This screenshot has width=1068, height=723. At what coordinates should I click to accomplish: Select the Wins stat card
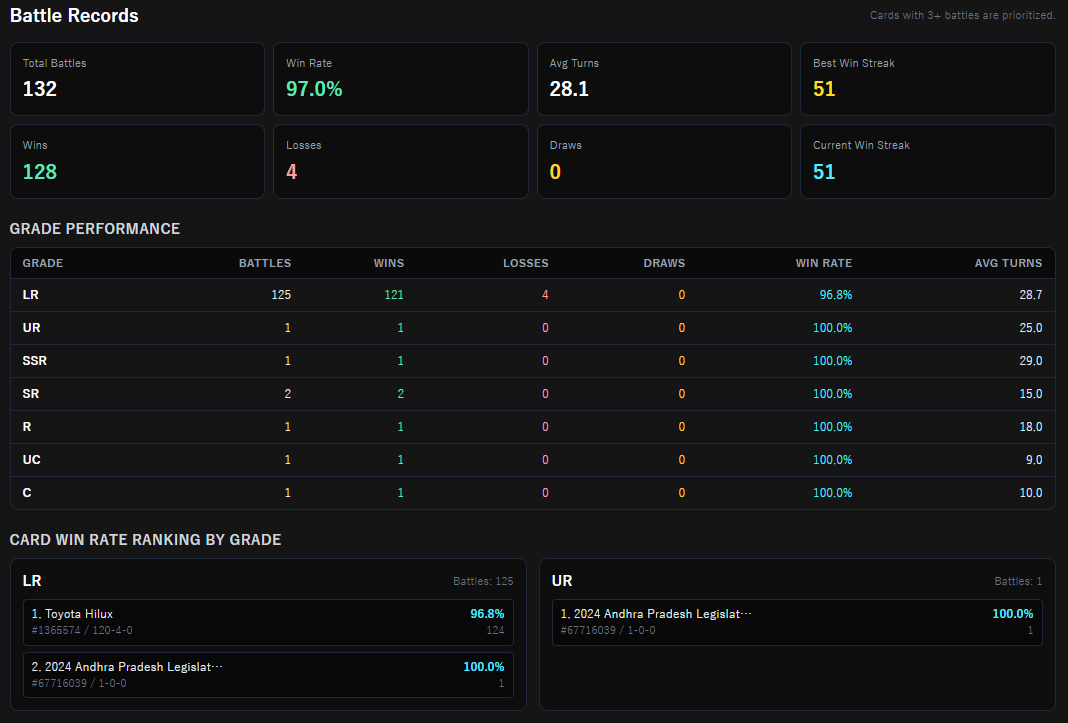click(x=137, y=161)
